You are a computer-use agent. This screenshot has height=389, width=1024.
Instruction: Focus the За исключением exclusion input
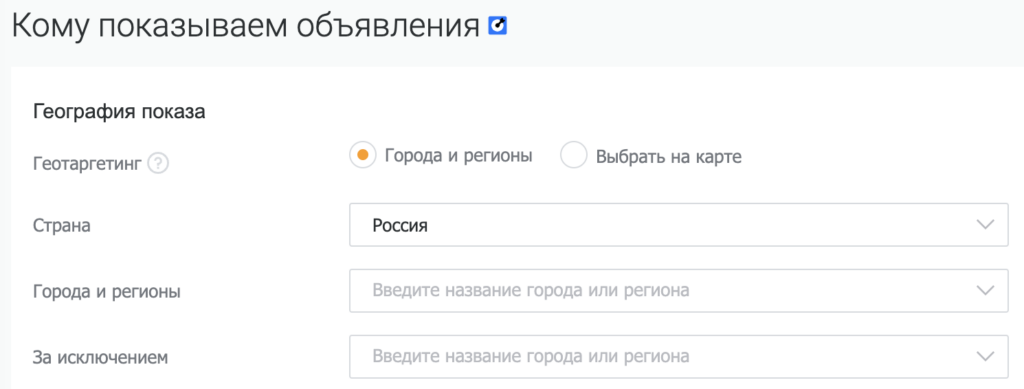[x=679, y=356]
